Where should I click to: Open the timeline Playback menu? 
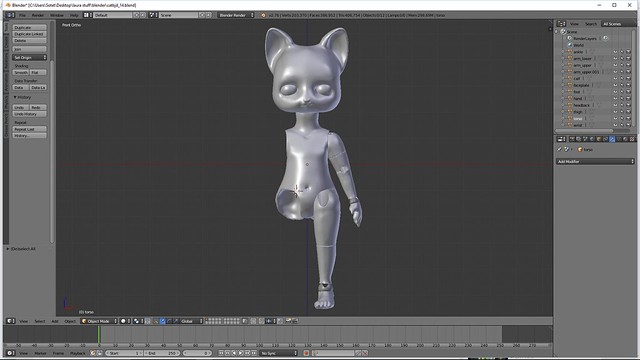click(x=78, y=353)
